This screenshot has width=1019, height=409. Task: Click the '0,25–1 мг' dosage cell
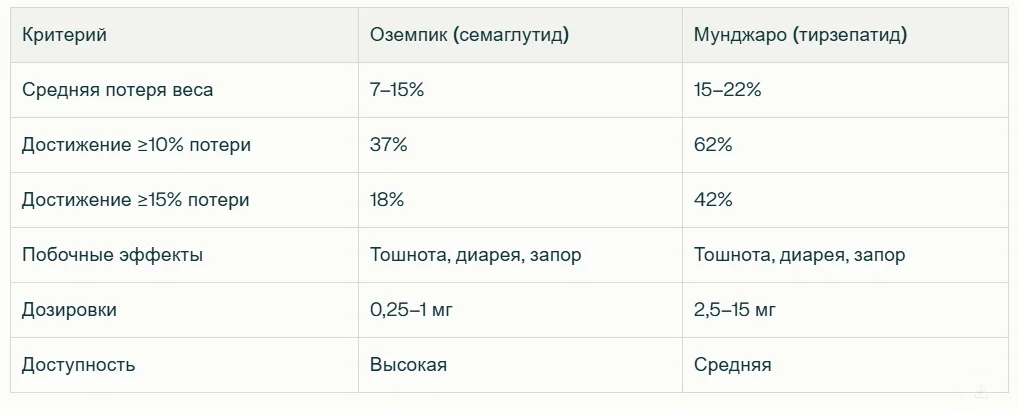[411, 310]
